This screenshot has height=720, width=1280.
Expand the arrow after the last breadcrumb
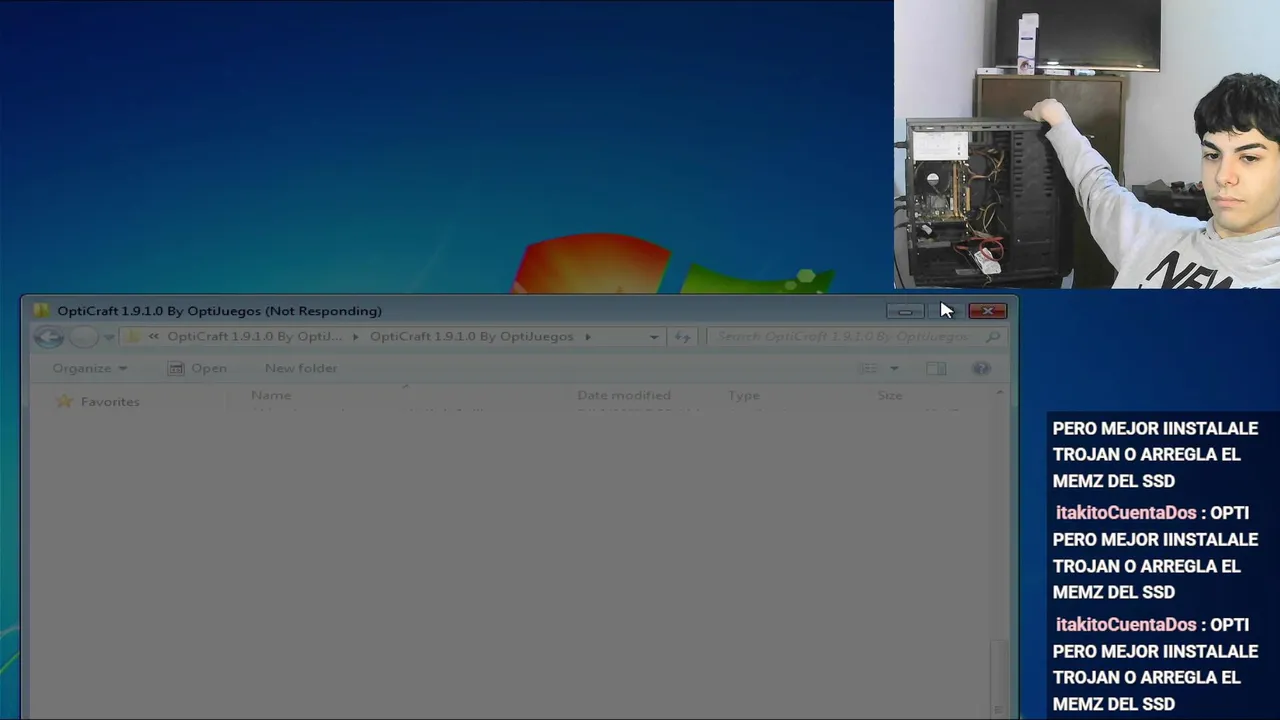point(588,337)
